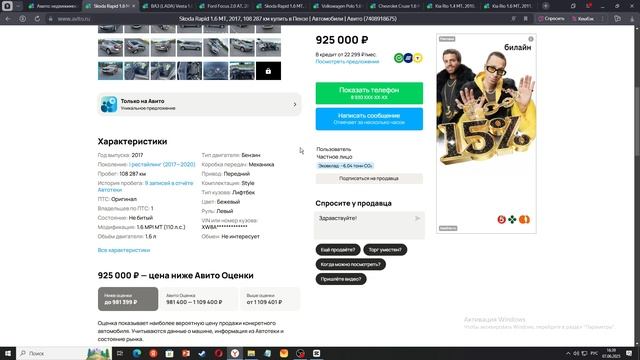Open Yandex Browser icon in the taskbar

point(235,353)
